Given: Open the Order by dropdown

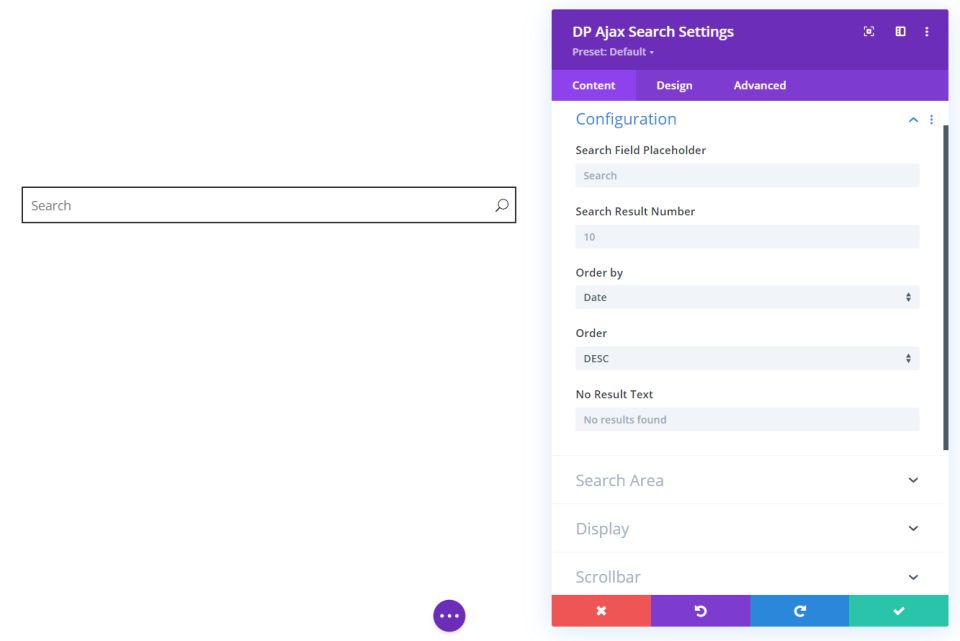Looking at the screenshot, I should (x=747, y=297).
